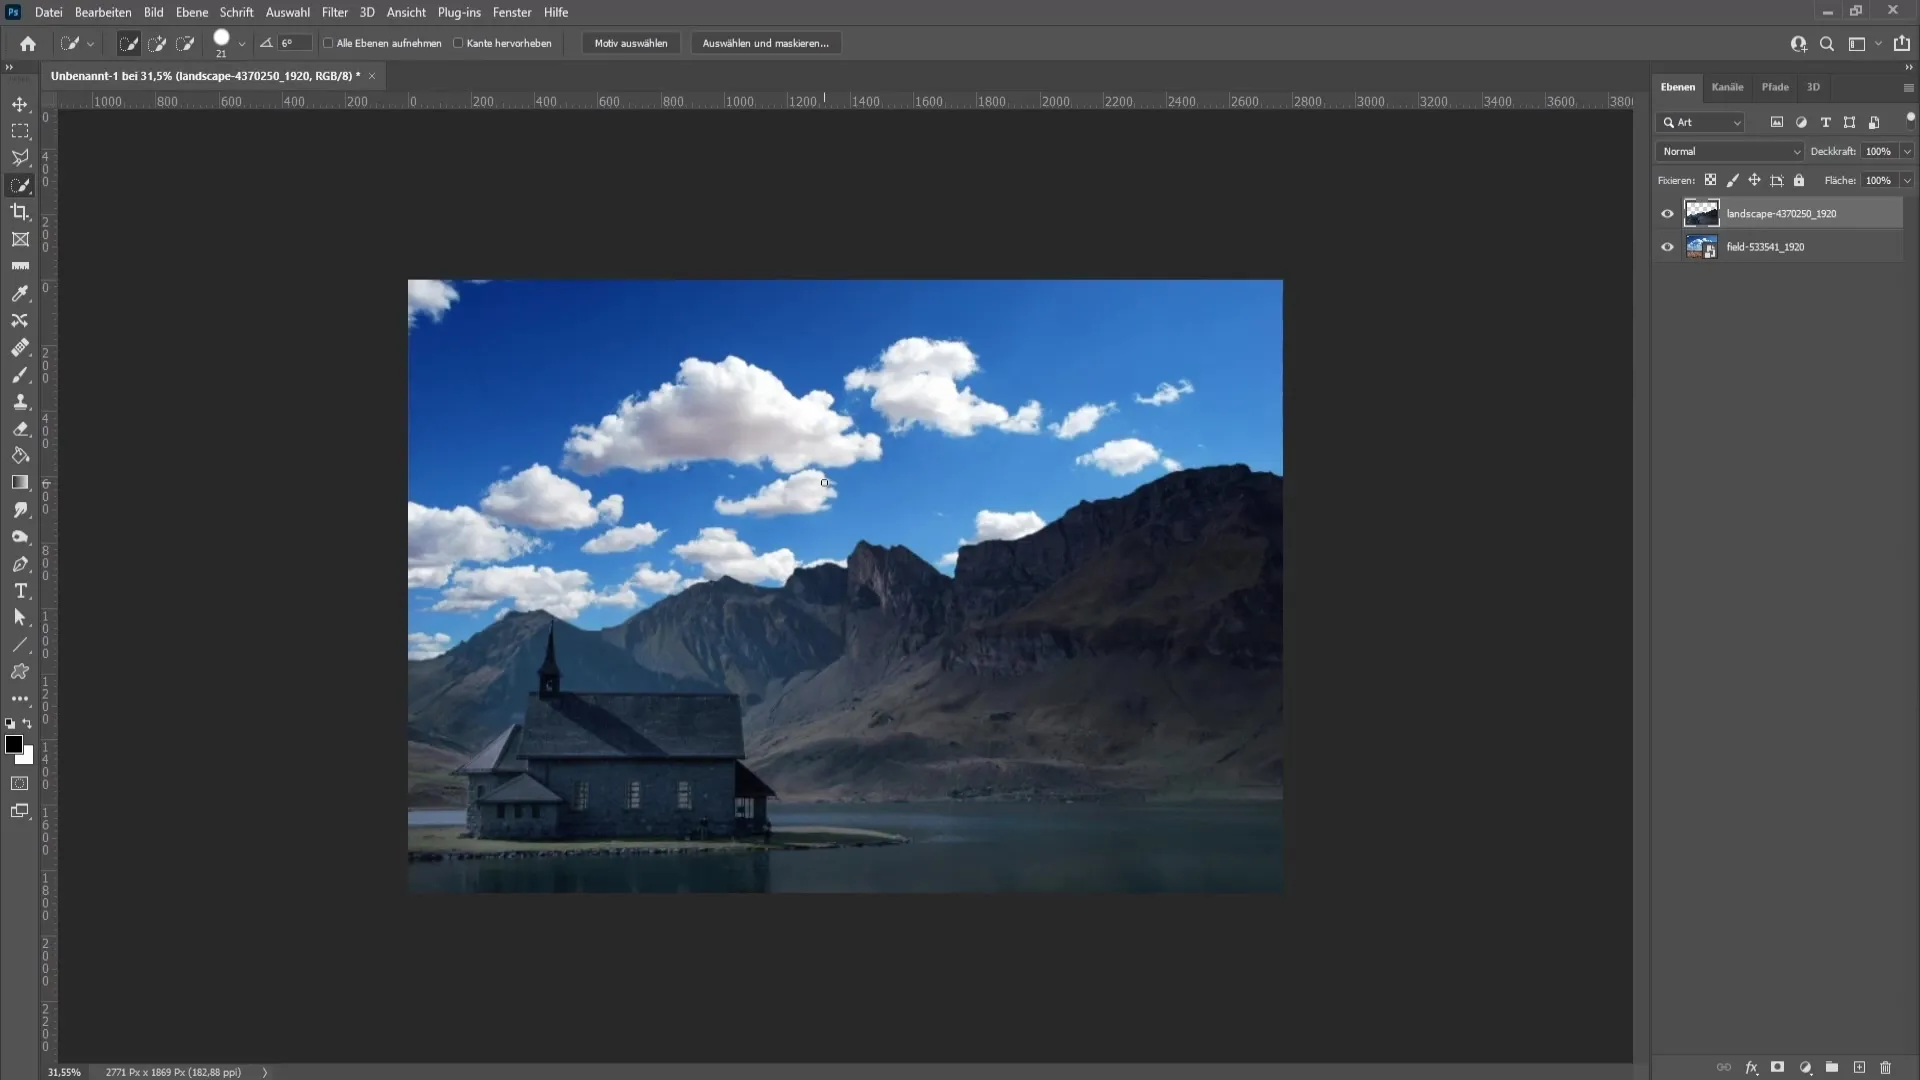The width and height of the screenshot is (1920, 1080).
Task: Choose New Selection mode icon
Action: click(x=128, y=43)
